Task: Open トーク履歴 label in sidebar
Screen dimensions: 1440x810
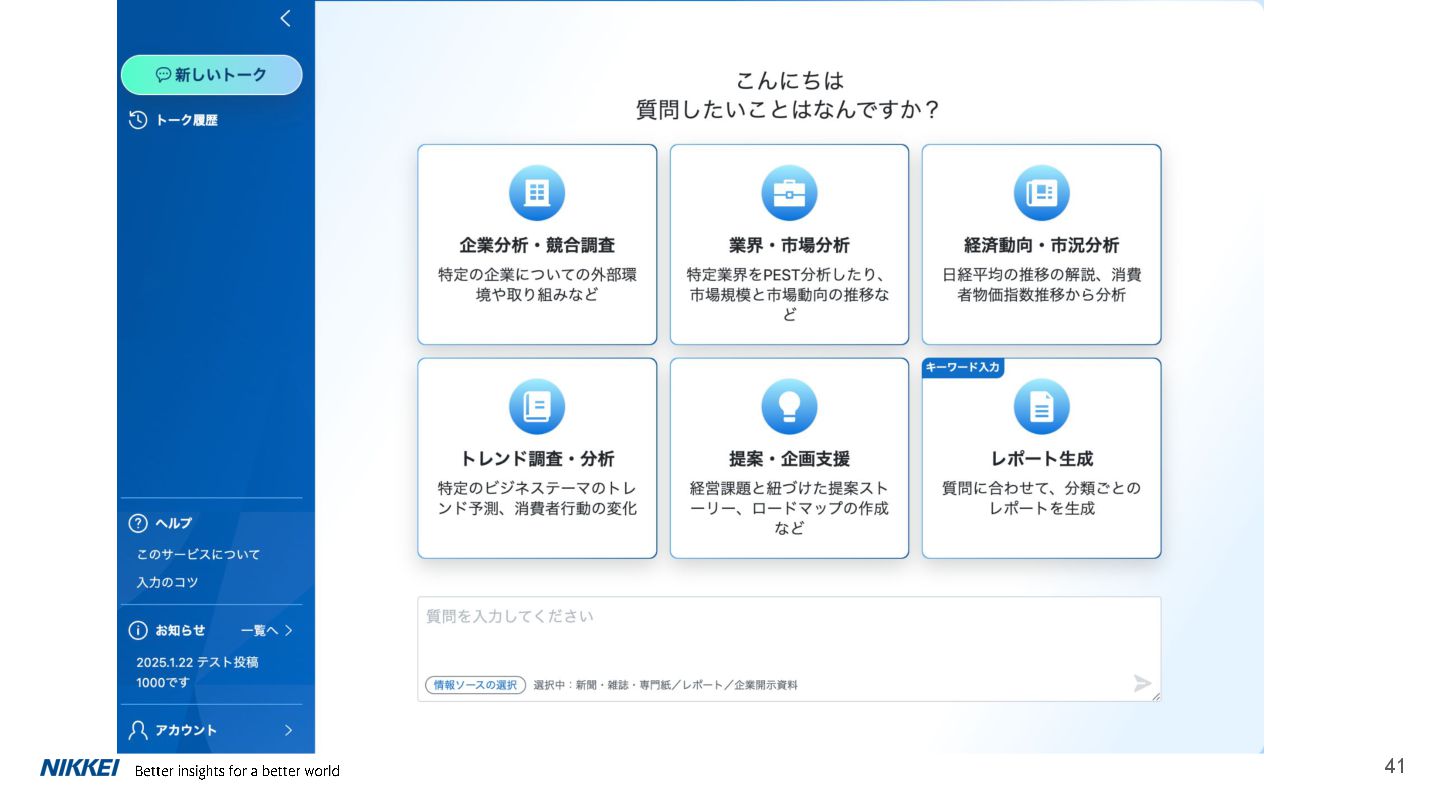Action: tap(186, 120)
